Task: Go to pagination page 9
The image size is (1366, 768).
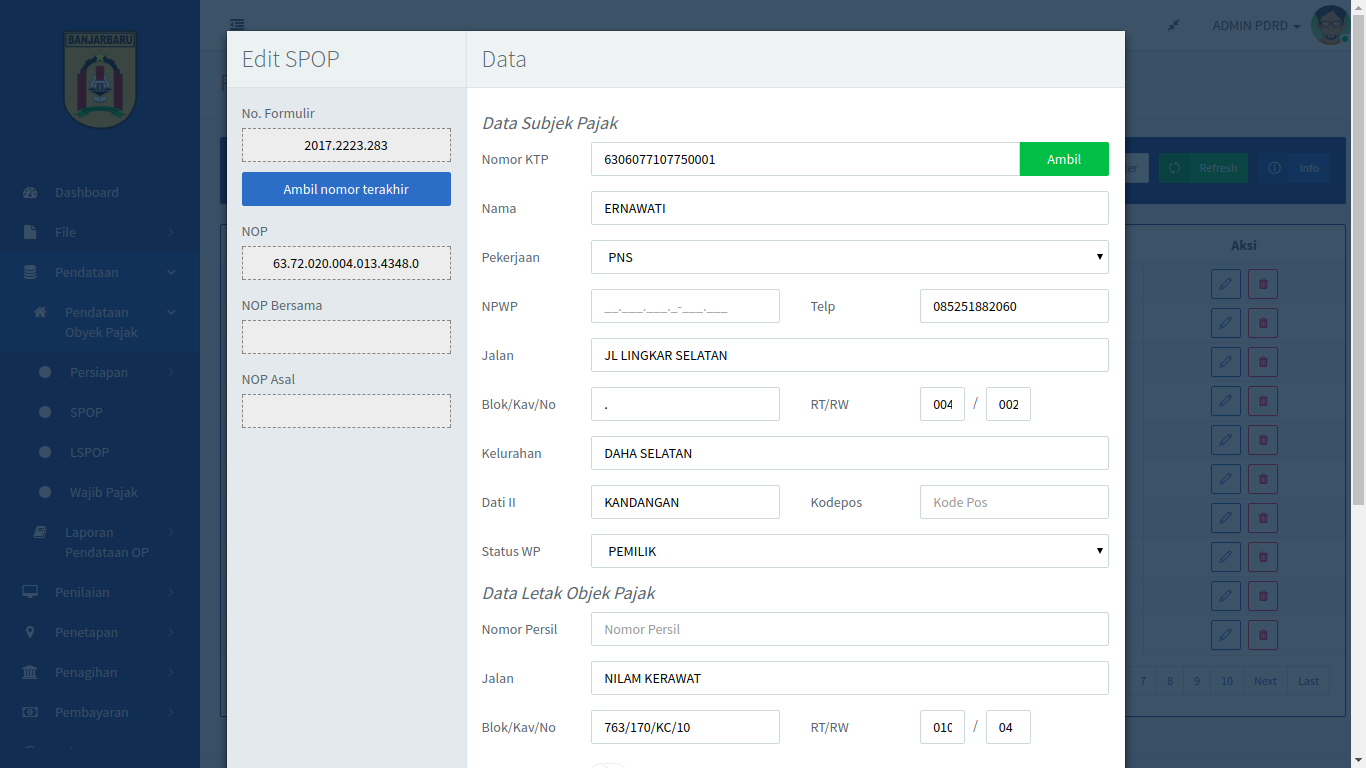Action: coord(1197,681)
